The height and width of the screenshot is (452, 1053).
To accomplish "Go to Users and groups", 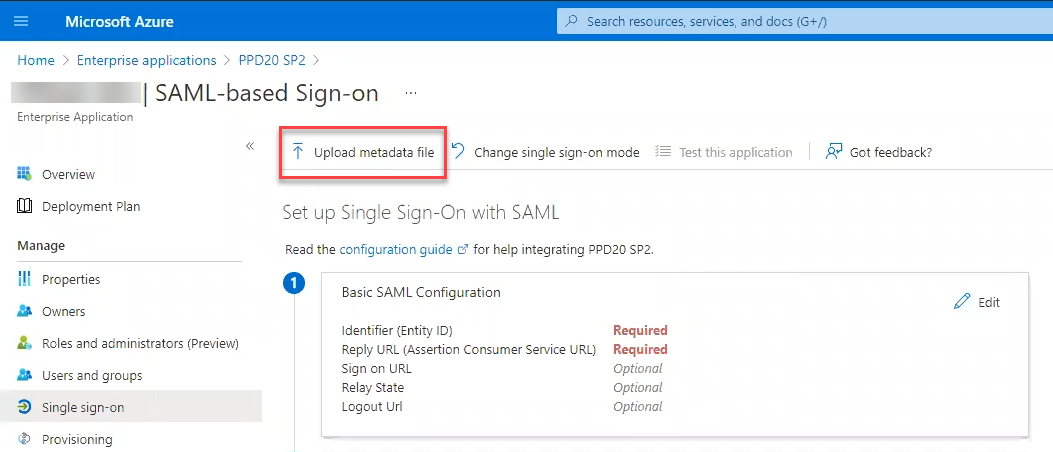I will (x=92, y=375).
